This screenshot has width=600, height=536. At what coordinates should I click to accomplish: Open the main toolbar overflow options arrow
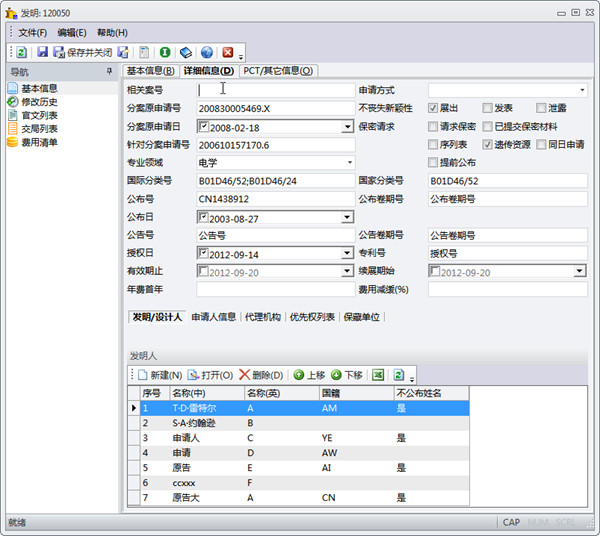click(241, 57)
